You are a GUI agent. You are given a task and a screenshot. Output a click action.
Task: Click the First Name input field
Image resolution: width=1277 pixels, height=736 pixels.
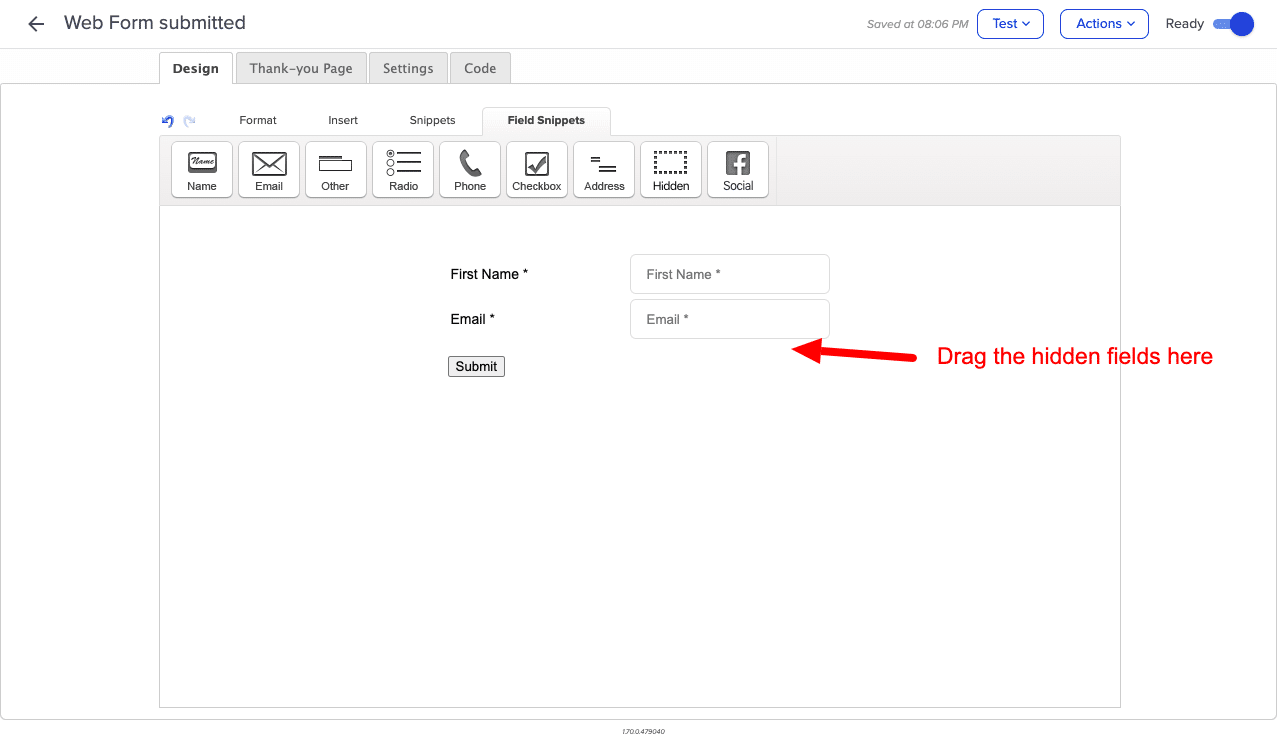(729, 273)
